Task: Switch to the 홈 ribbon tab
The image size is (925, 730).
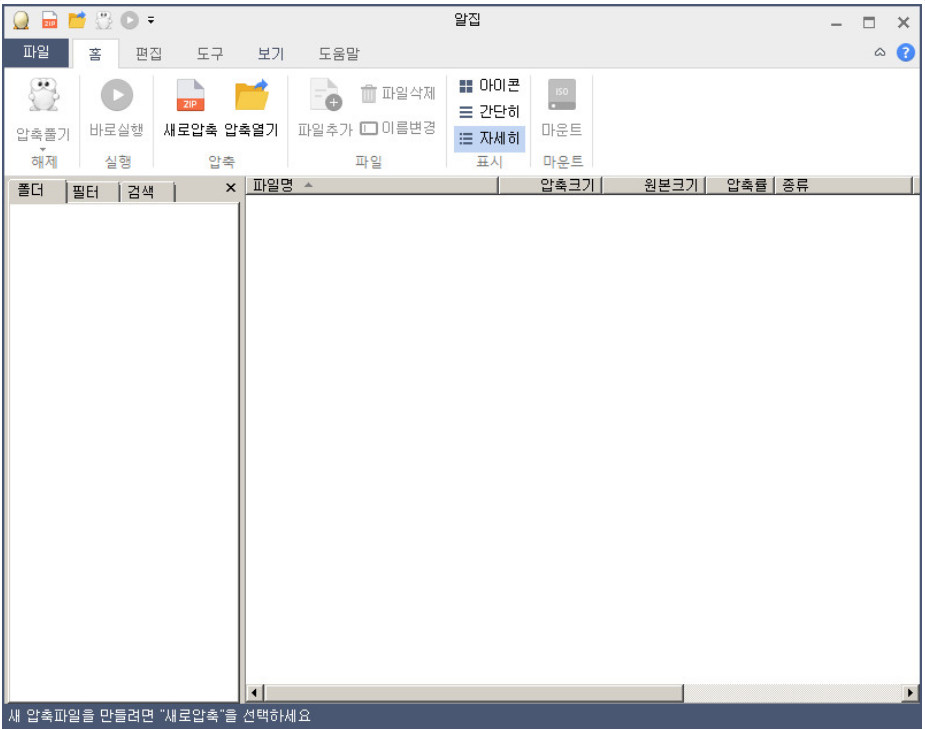Action: [x=95, y=54]
